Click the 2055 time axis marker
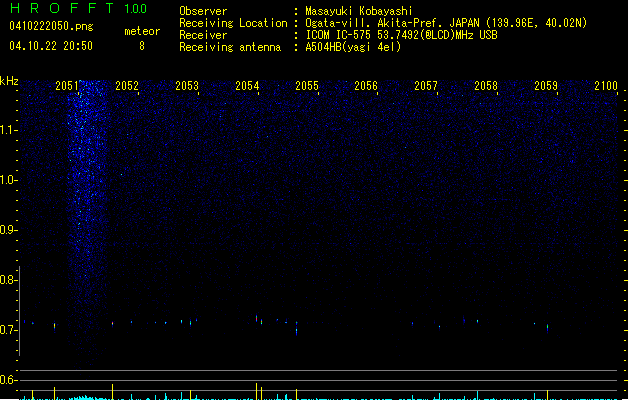The height and width of the screenshot is (400, 629). 307,86
